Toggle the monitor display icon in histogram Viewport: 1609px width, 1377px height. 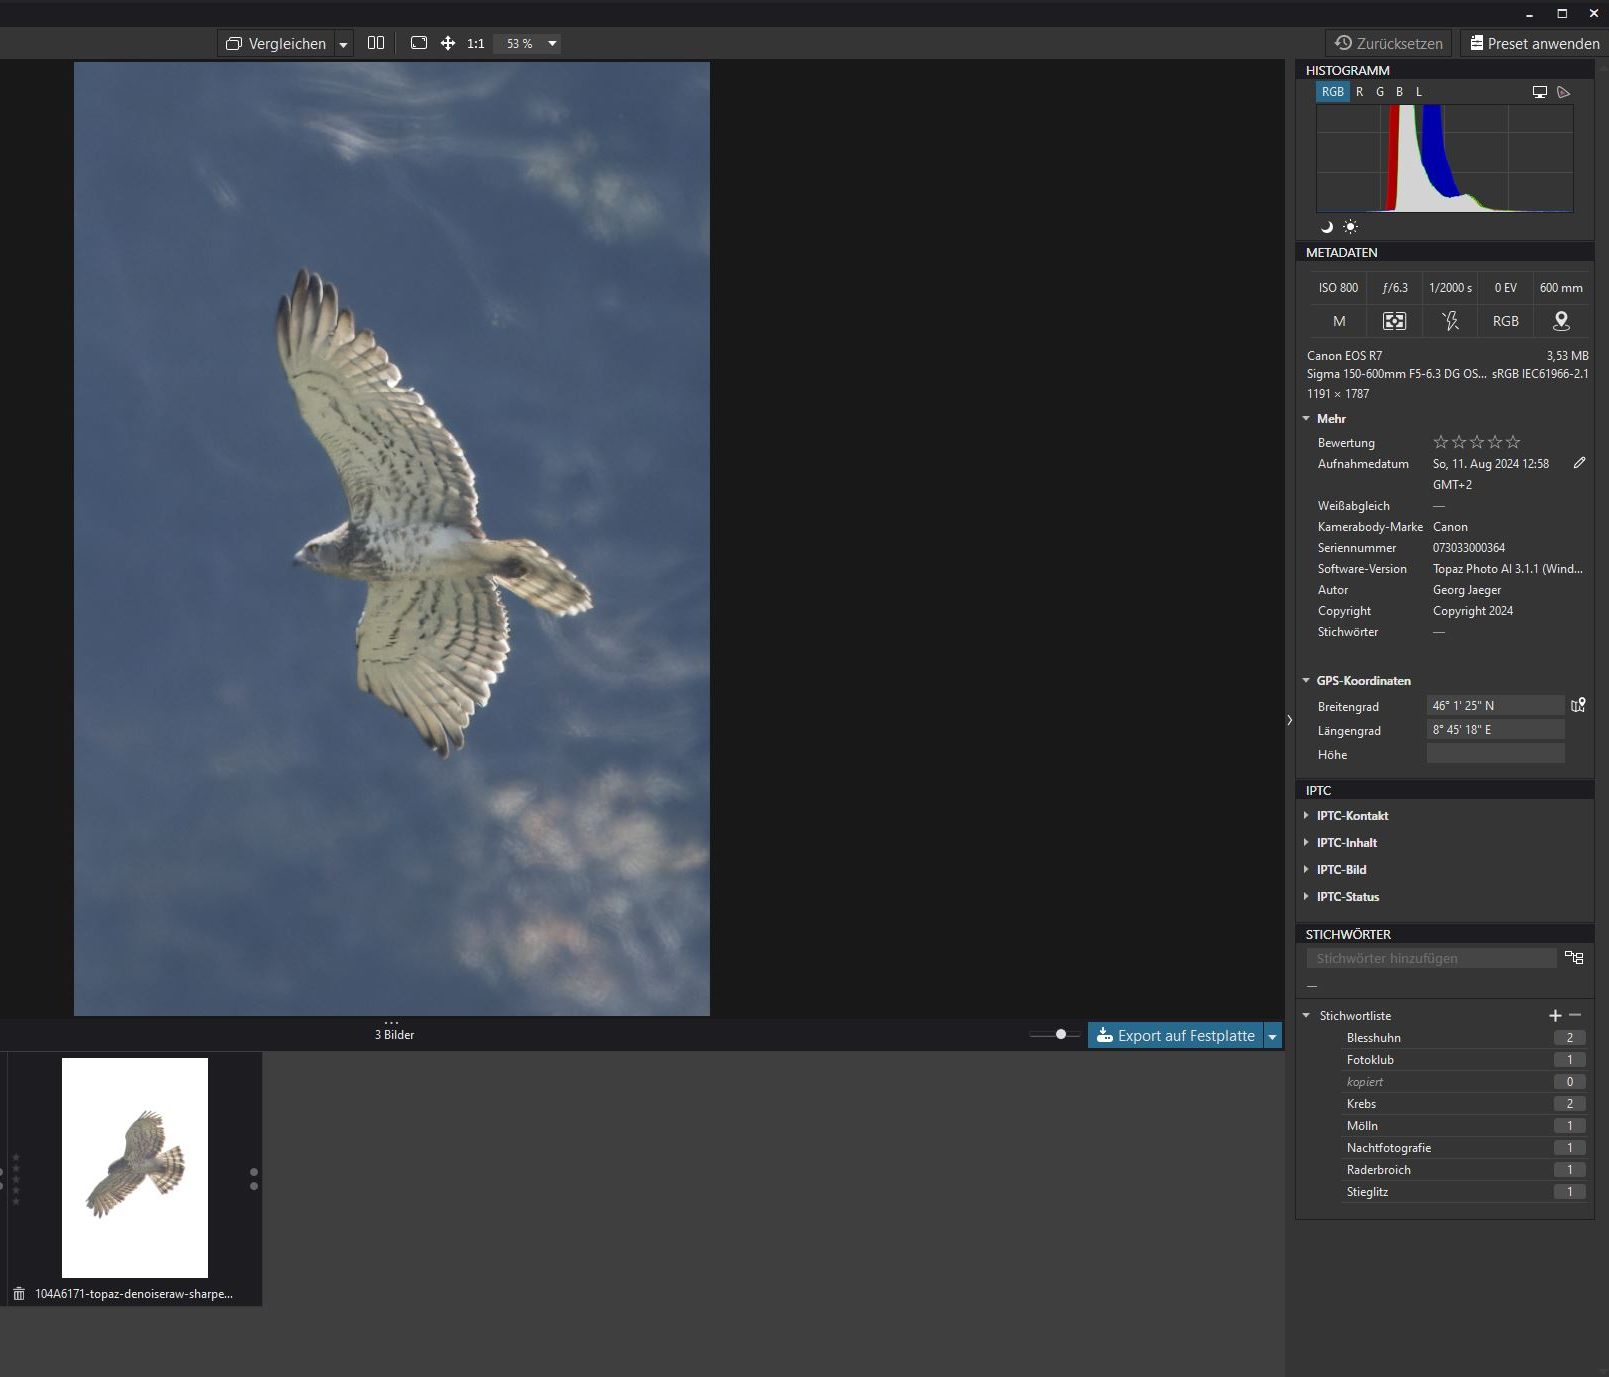tap(1540, 92)
